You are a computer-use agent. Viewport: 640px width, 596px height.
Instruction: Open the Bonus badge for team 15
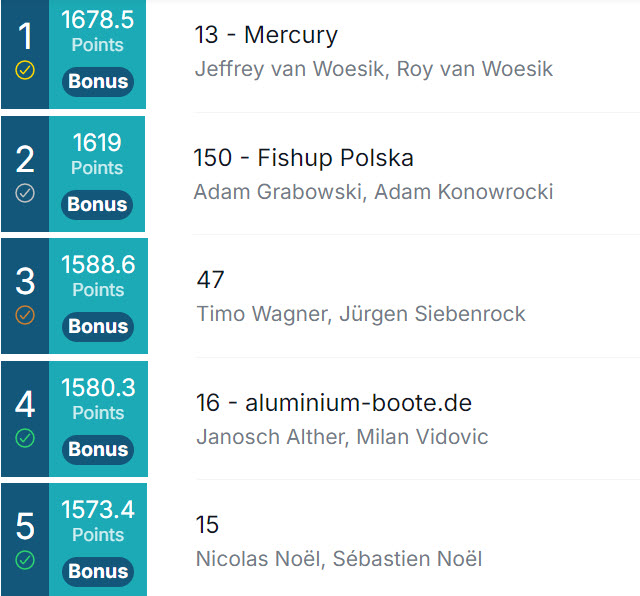[x=98, y=572]
